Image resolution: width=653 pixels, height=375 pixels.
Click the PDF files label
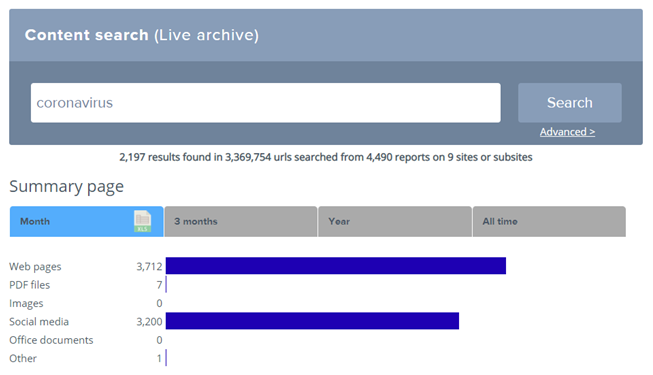click(30, 285)
